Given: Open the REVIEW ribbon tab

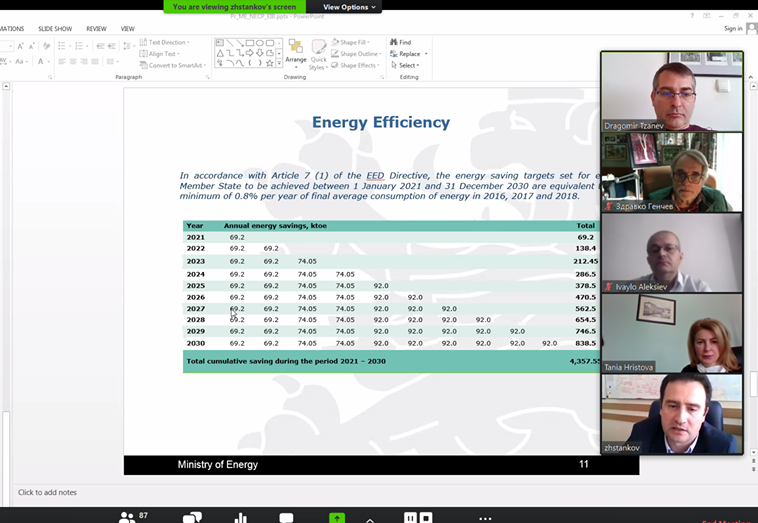Looking at the screenshot, I should [x=96, y=29].
